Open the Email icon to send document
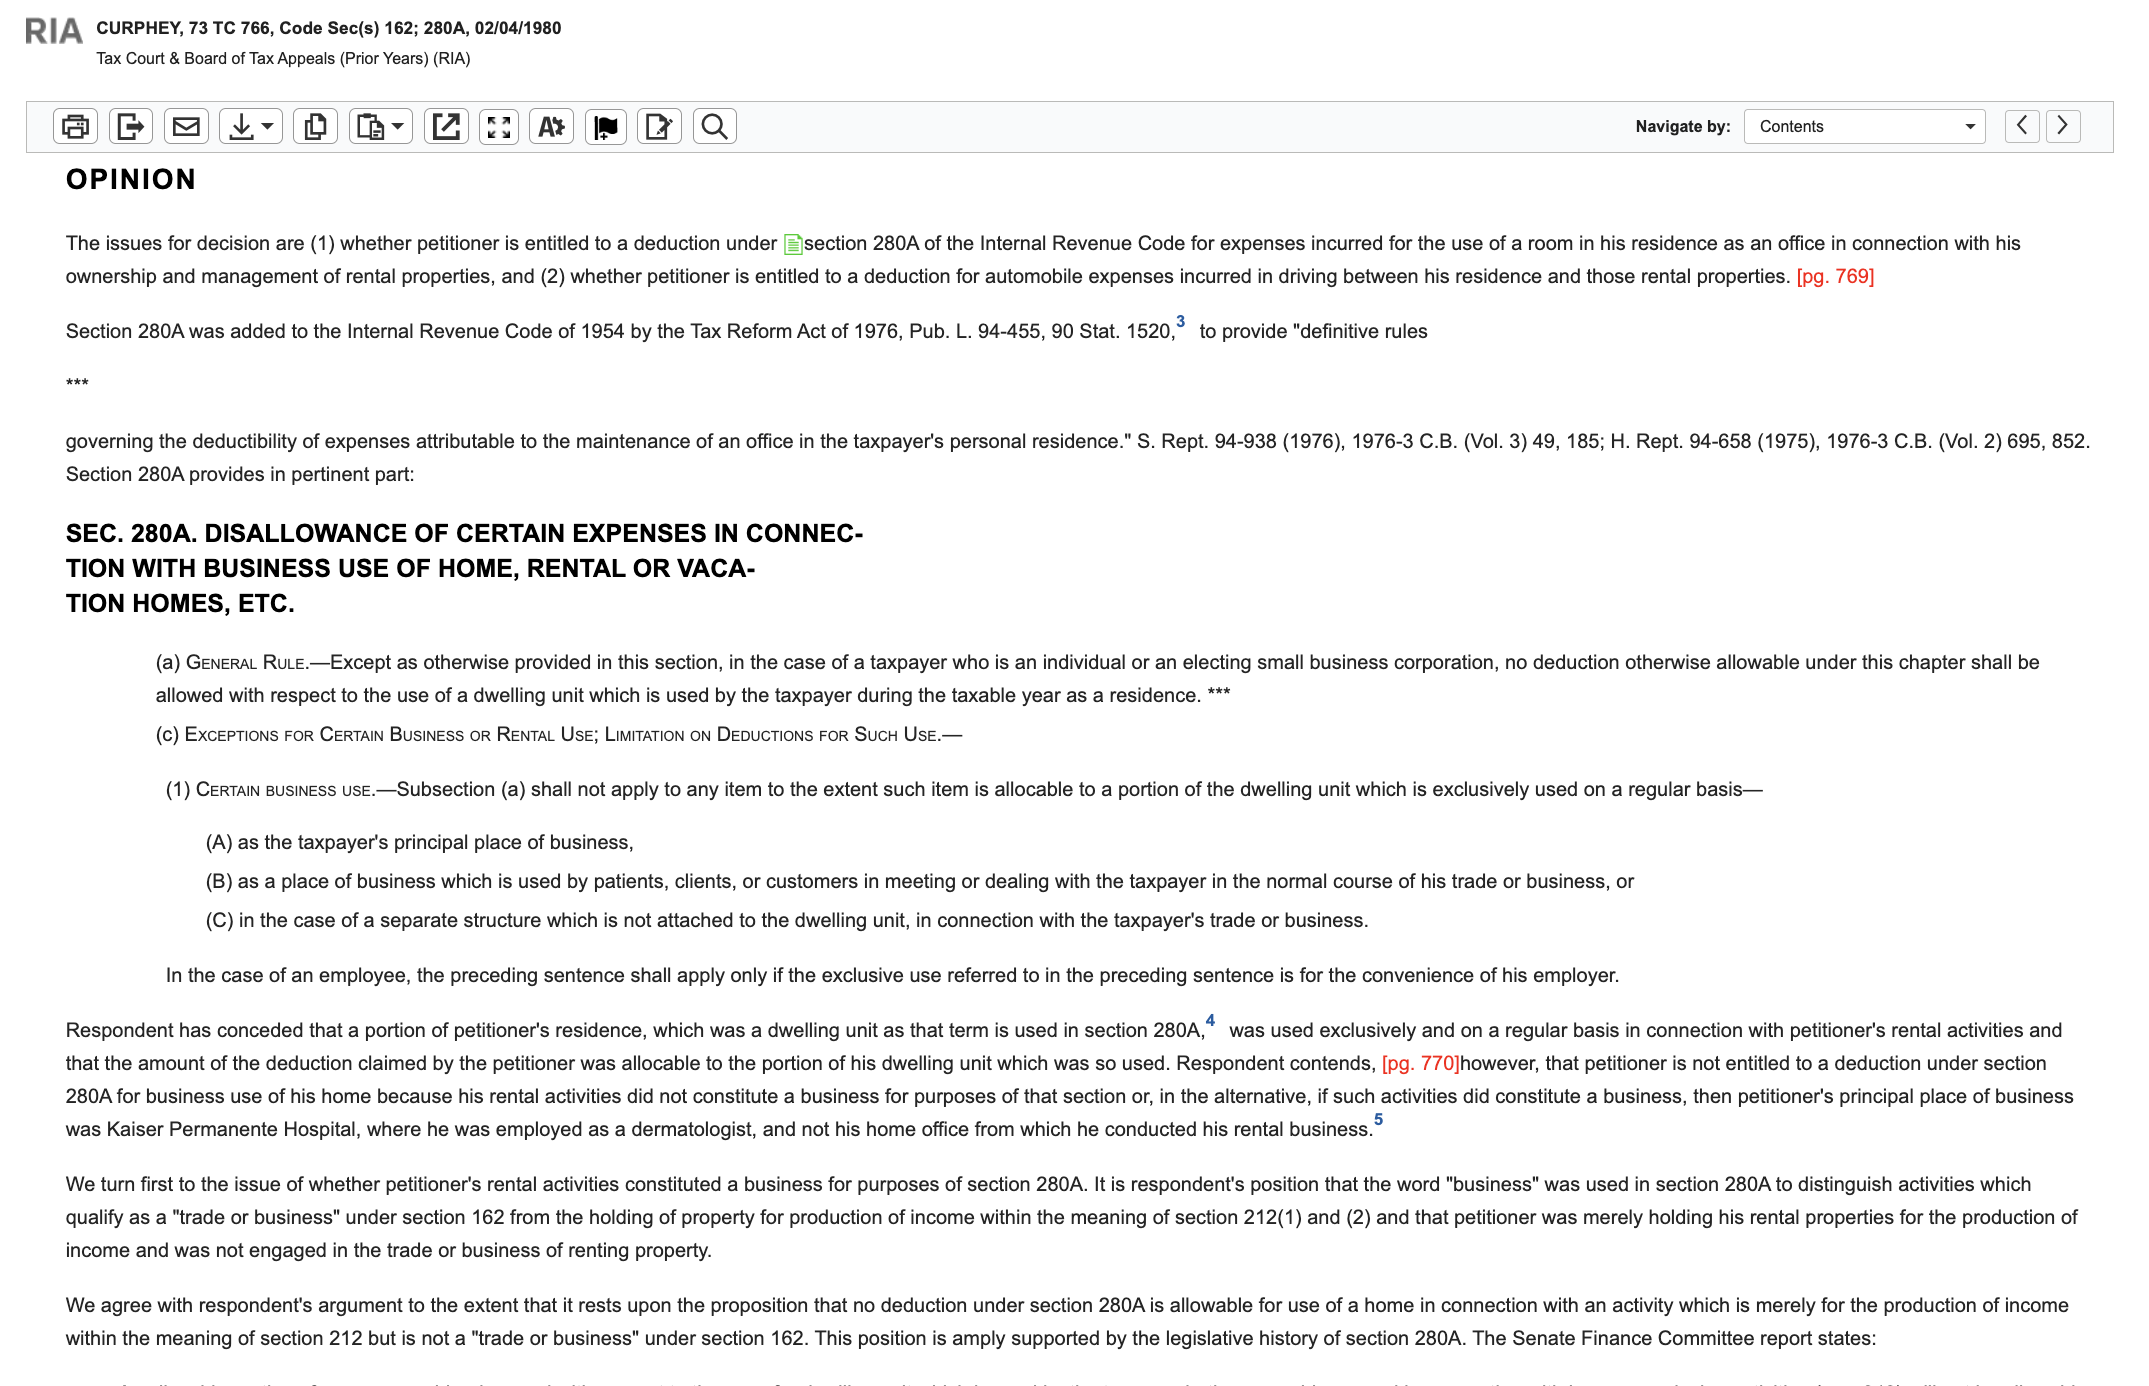This screenshot has height=1386, width=2149. tap(185, 126)
